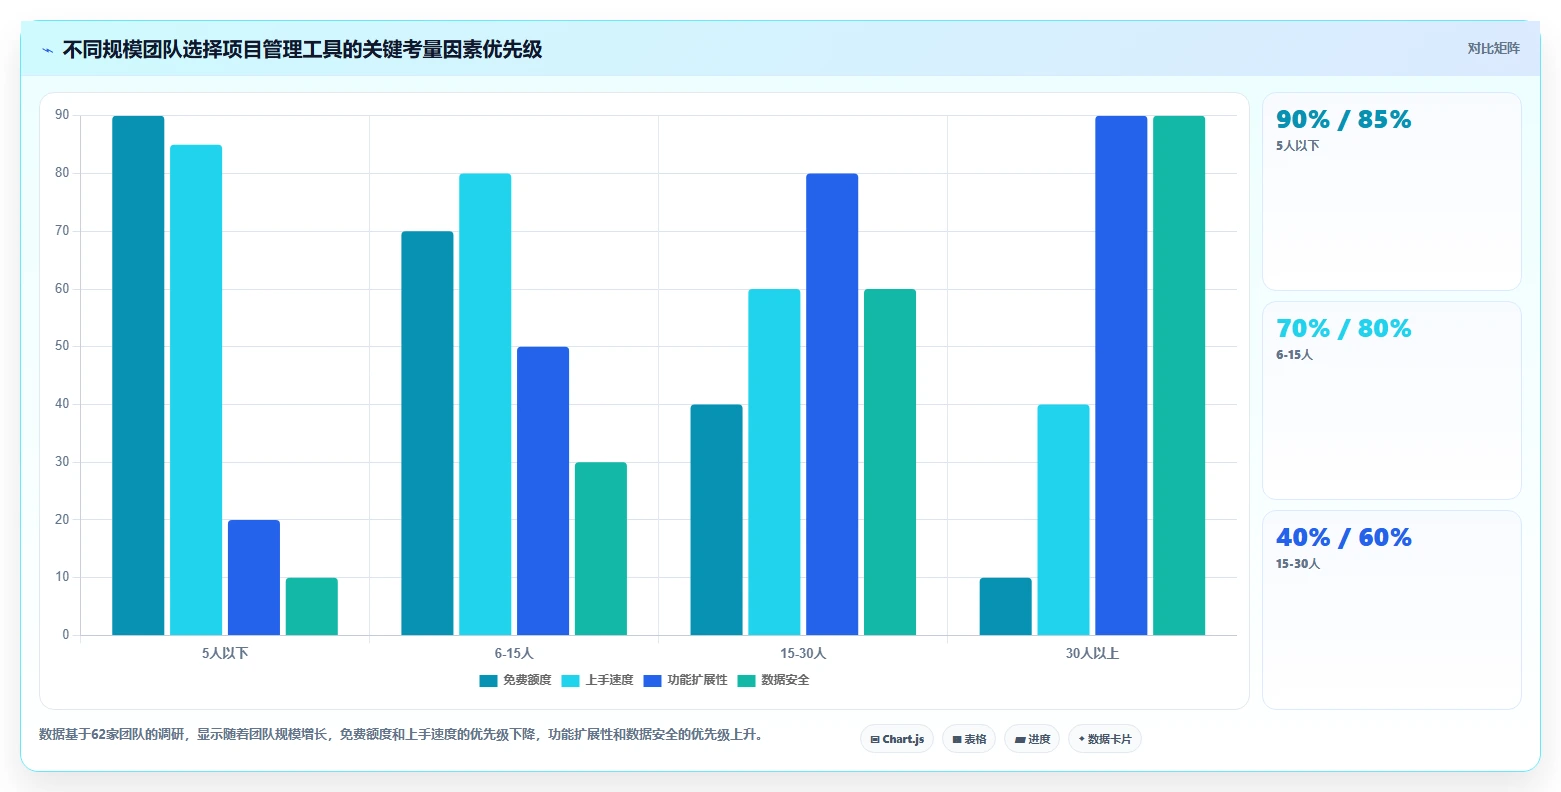Click the 6-15人 caption in the second stat card
The image size is (1561, 792).
[x=1295, y=355]
